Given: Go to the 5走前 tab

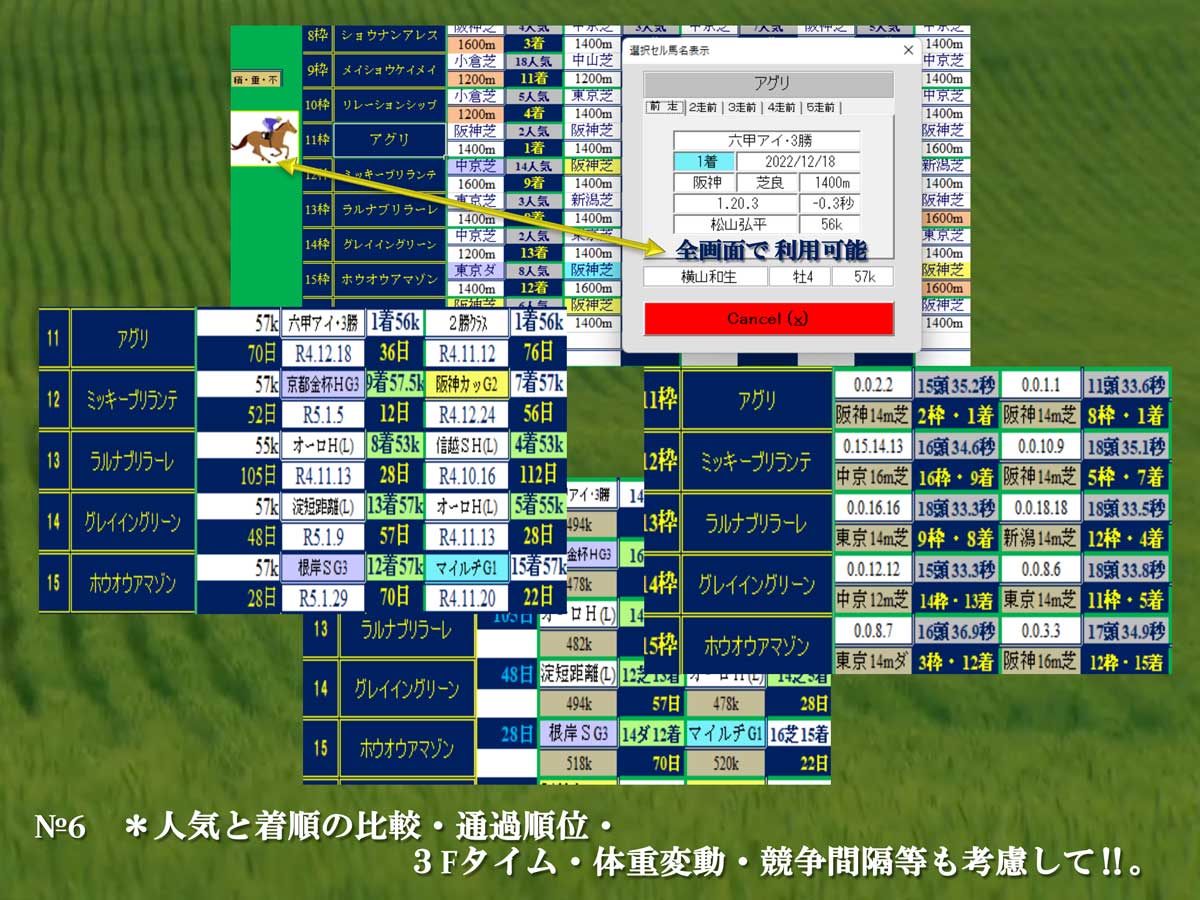Looking at the screenshot, I should pyautogui.click(x=820, y=107).
